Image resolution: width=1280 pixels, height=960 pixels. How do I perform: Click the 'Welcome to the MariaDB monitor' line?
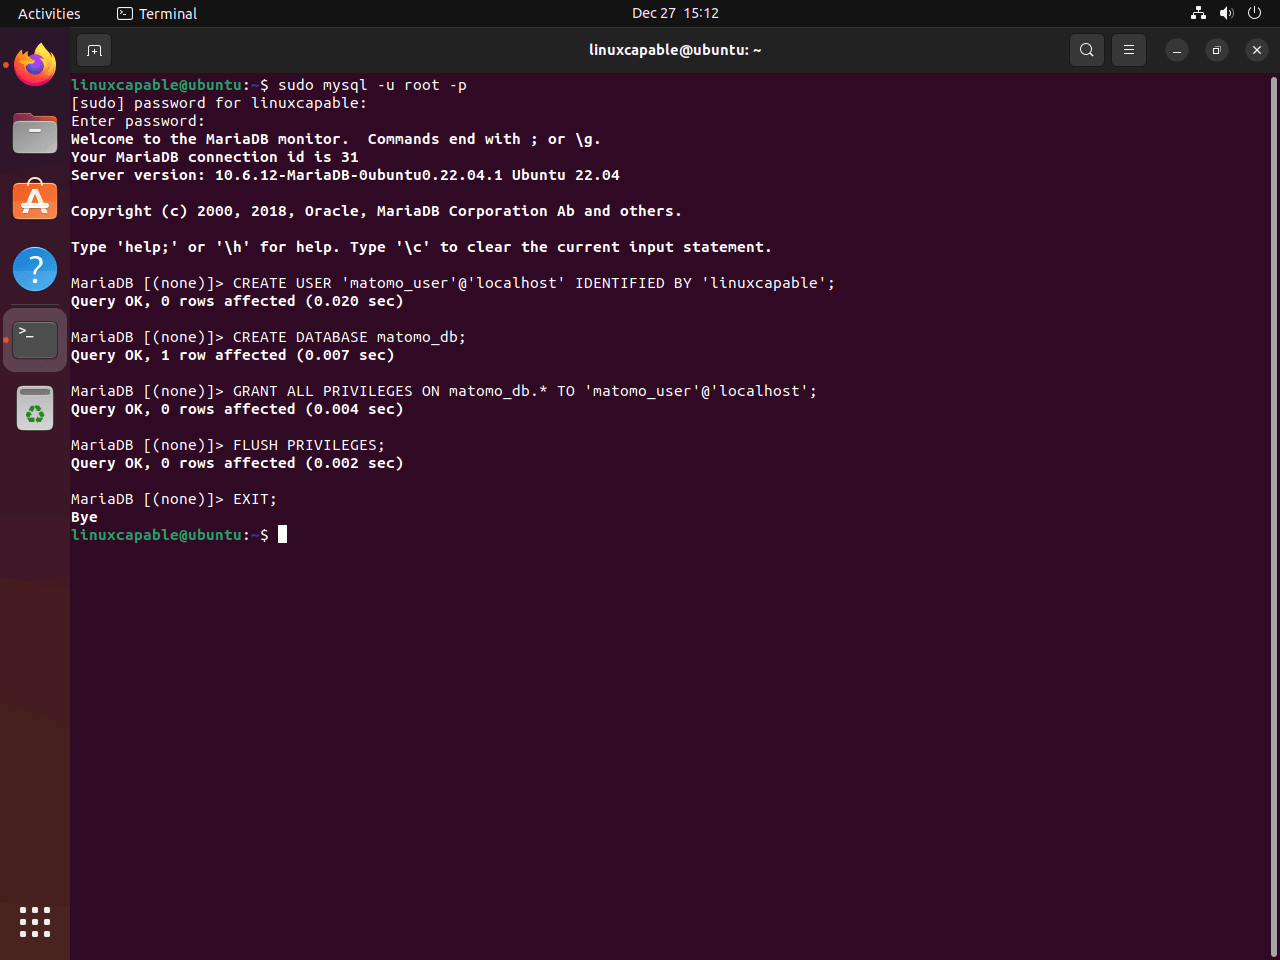coord(336,139)
